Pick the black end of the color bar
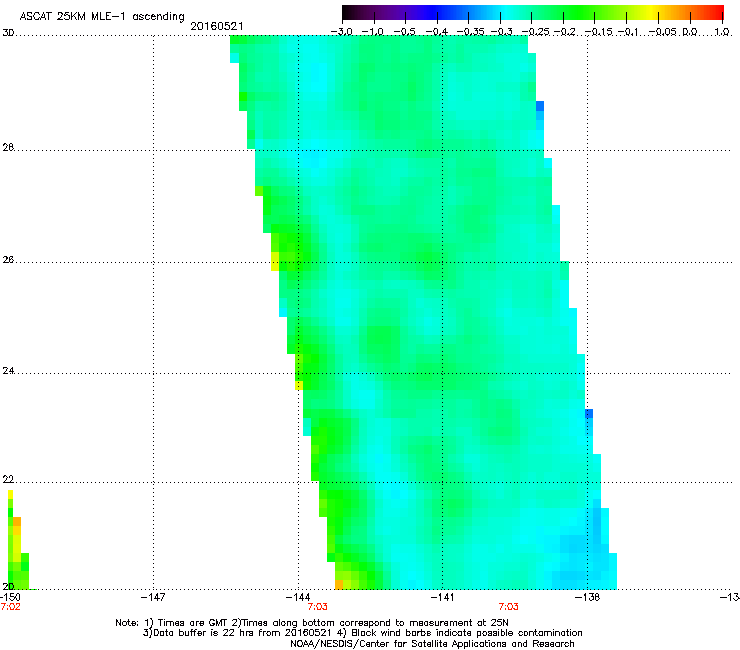 [x=348, y=13]
